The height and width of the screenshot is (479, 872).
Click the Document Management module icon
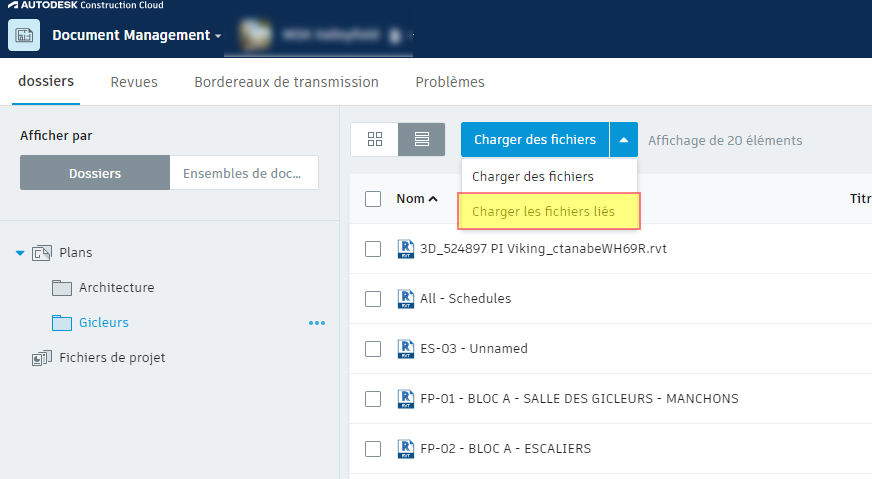pyautogui.click(x=24, y=35)
